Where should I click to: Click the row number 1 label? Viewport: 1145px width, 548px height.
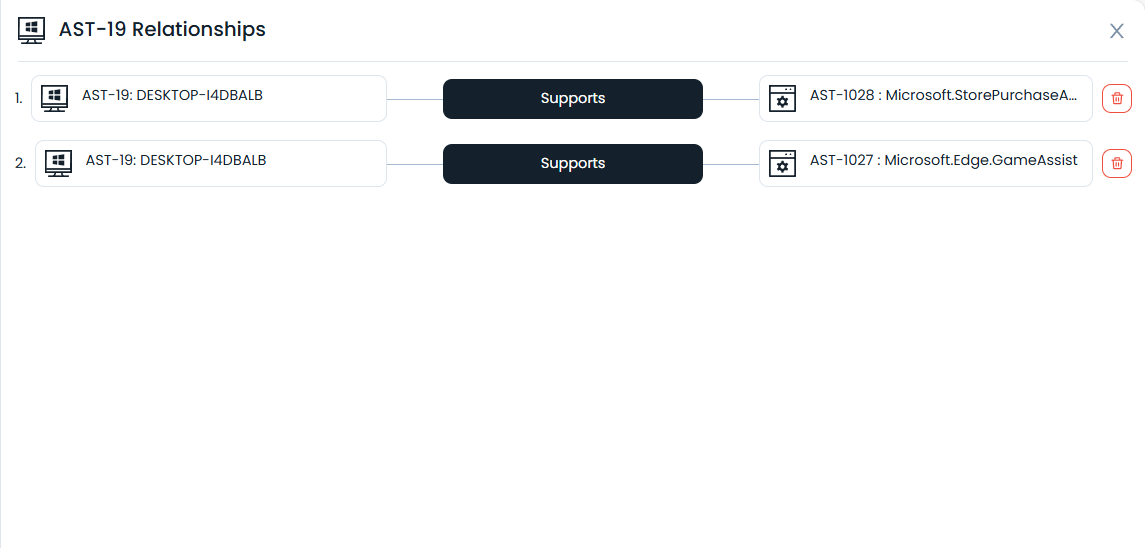19,98
